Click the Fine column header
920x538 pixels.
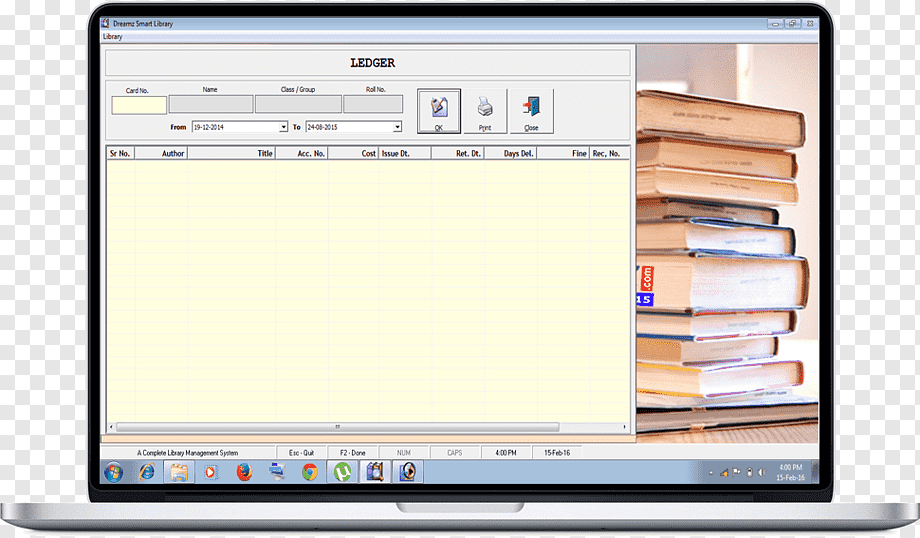563,153
